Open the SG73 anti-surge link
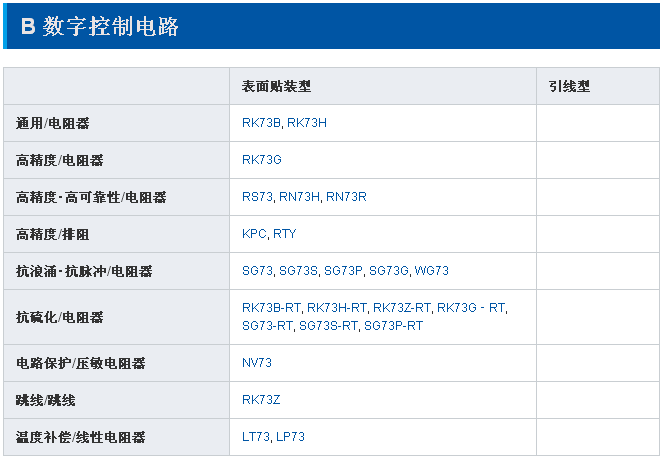Image resolution: width=664 pixels, height=461 pixels. [257, 271]
